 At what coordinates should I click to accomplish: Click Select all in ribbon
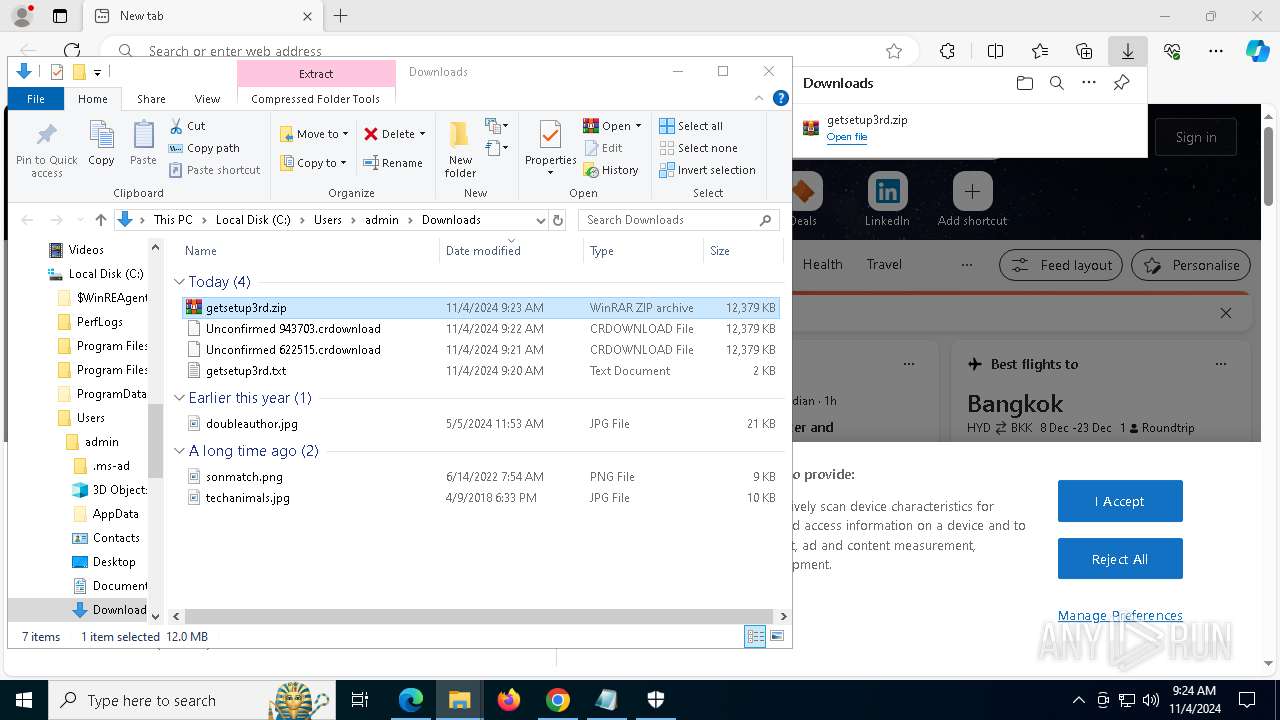(691, 126)
